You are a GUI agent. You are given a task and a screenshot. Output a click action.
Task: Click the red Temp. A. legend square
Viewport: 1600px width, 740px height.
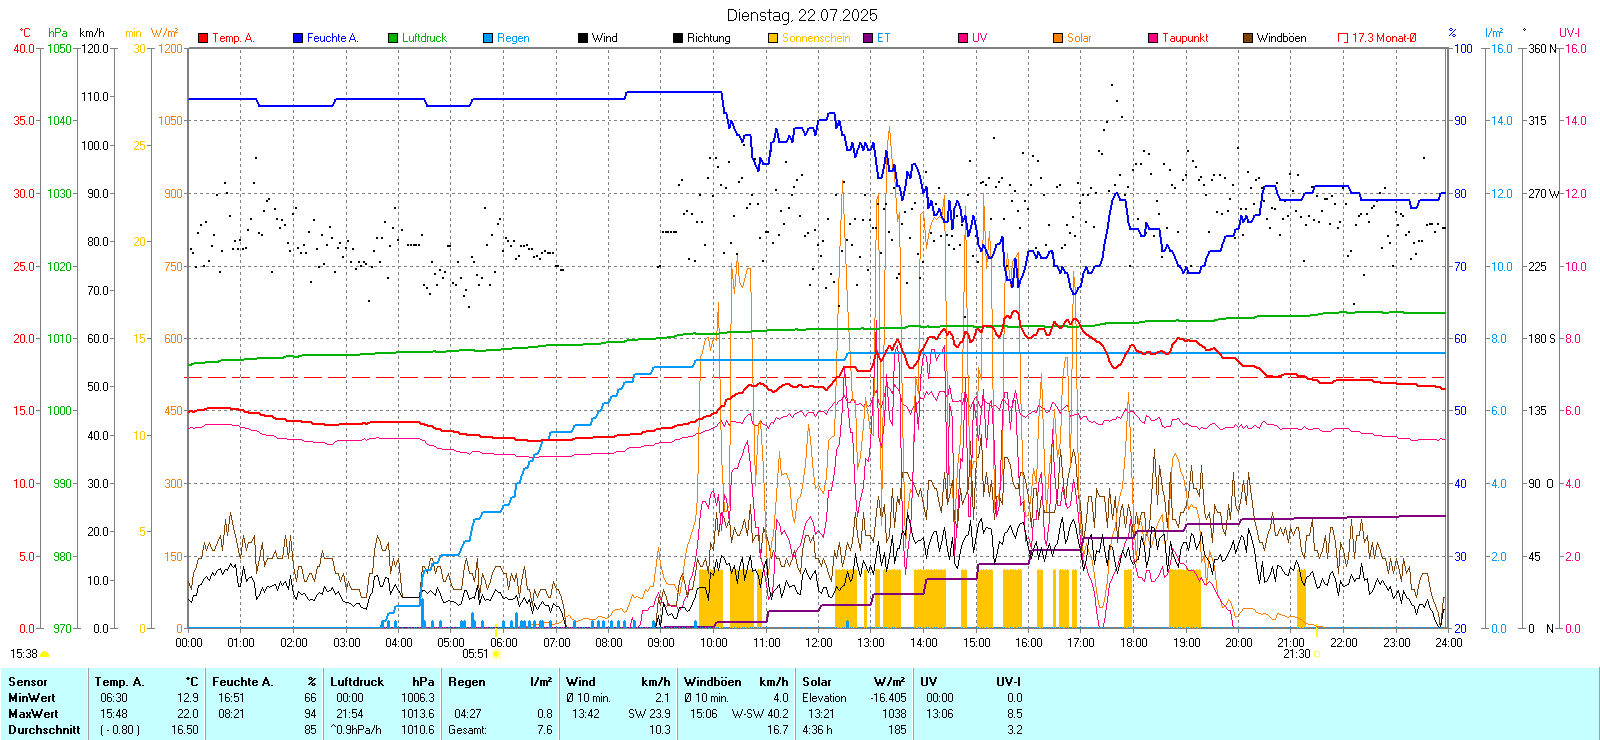[203, 38]
